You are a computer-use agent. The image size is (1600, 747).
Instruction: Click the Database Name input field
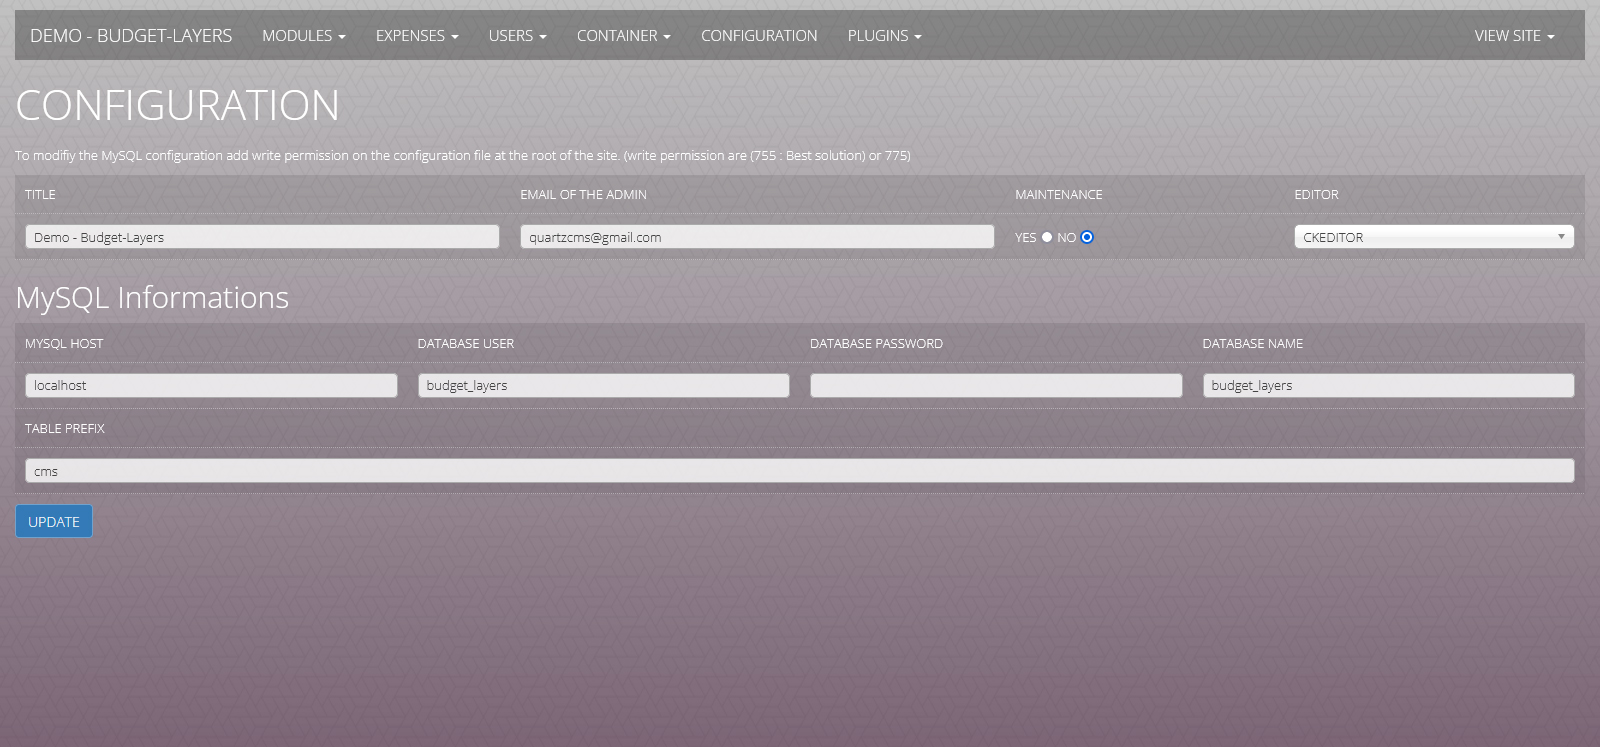[x=1388, y=386]
